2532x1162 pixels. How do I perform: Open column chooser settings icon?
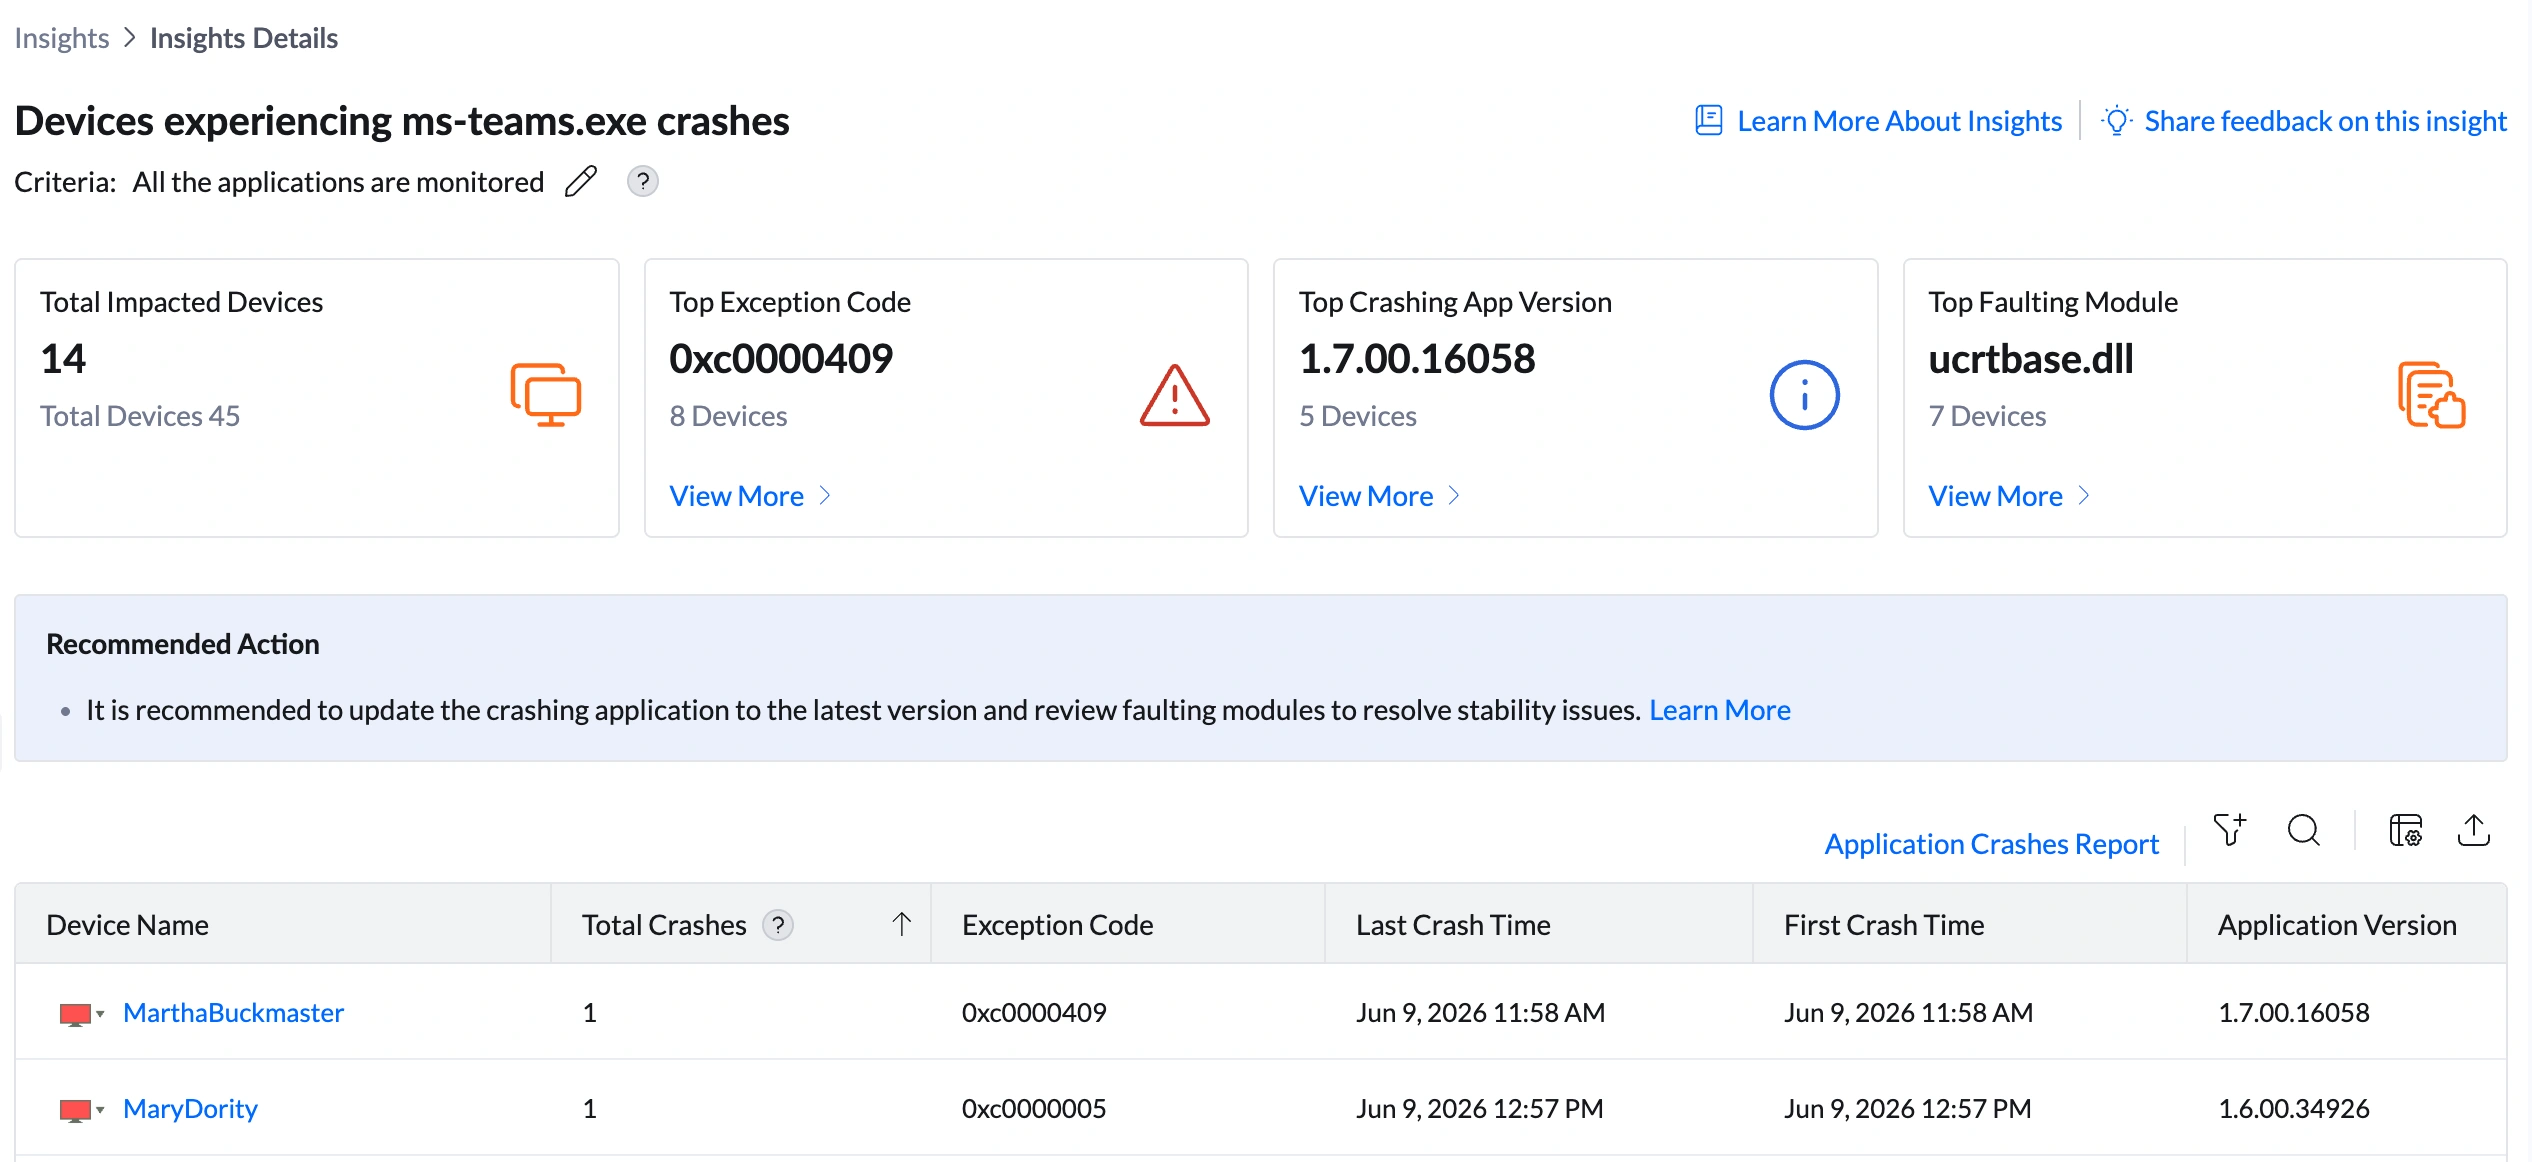pos(2406,830)
